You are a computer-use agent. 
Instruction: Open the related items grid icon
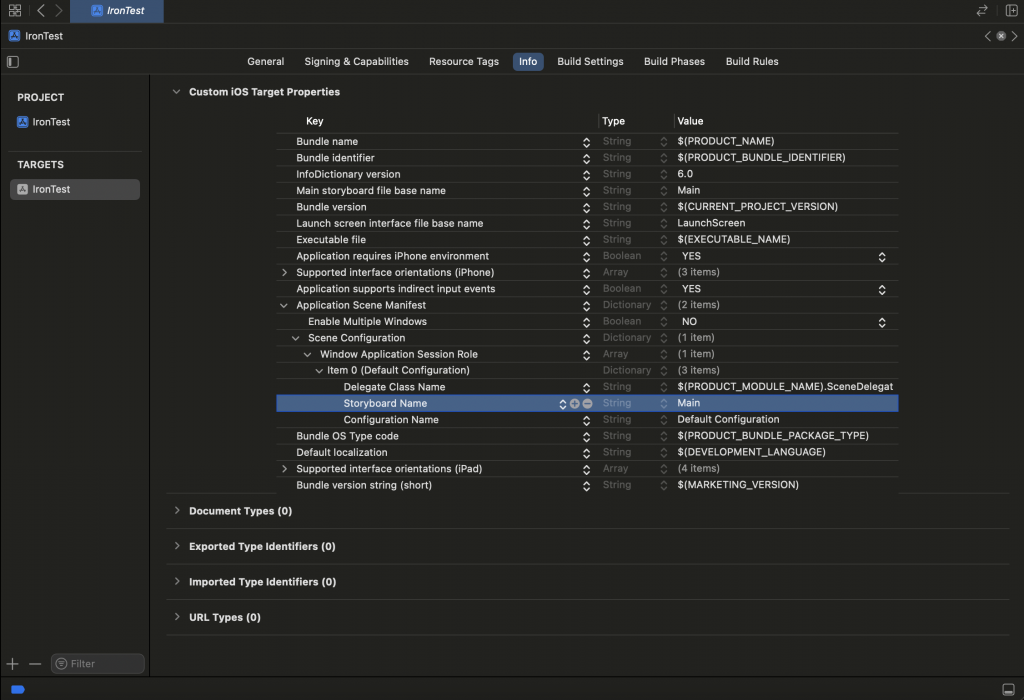tap(14, 10)
